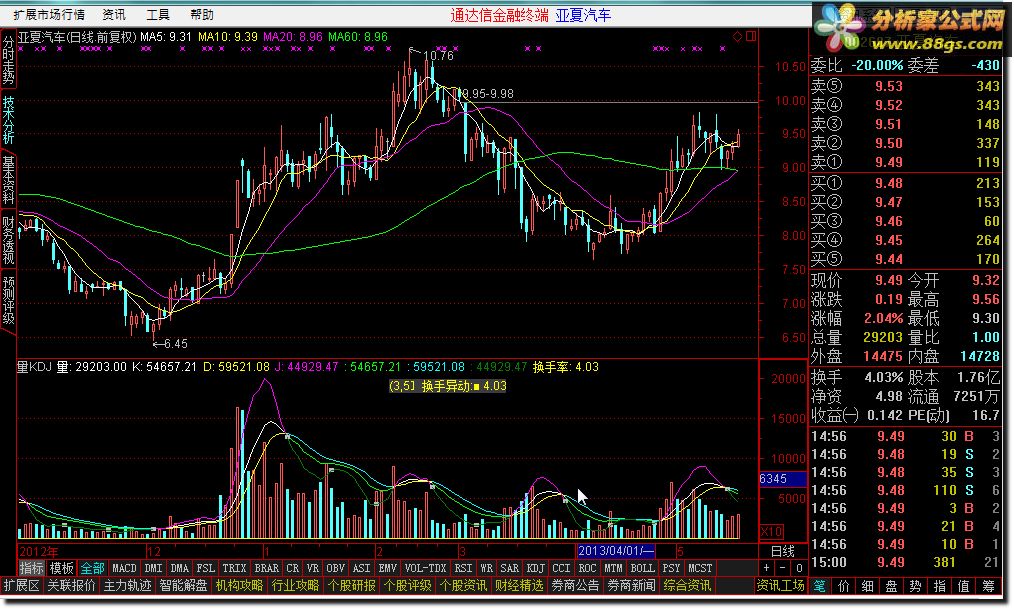Switch indicator to MACD
This screenshot has width=1014, height=609.
tap(124, 568)
